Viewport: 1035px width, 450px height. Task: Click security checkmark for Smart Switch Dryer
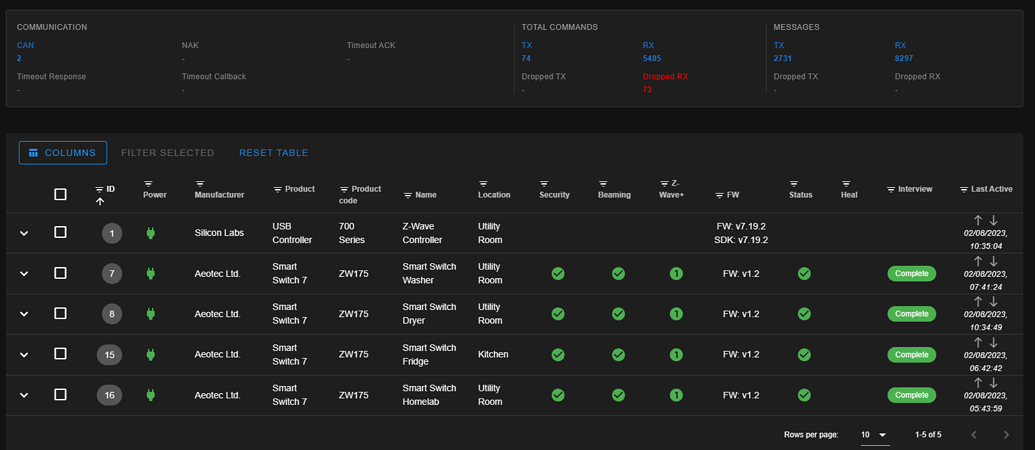click(558, 314)
